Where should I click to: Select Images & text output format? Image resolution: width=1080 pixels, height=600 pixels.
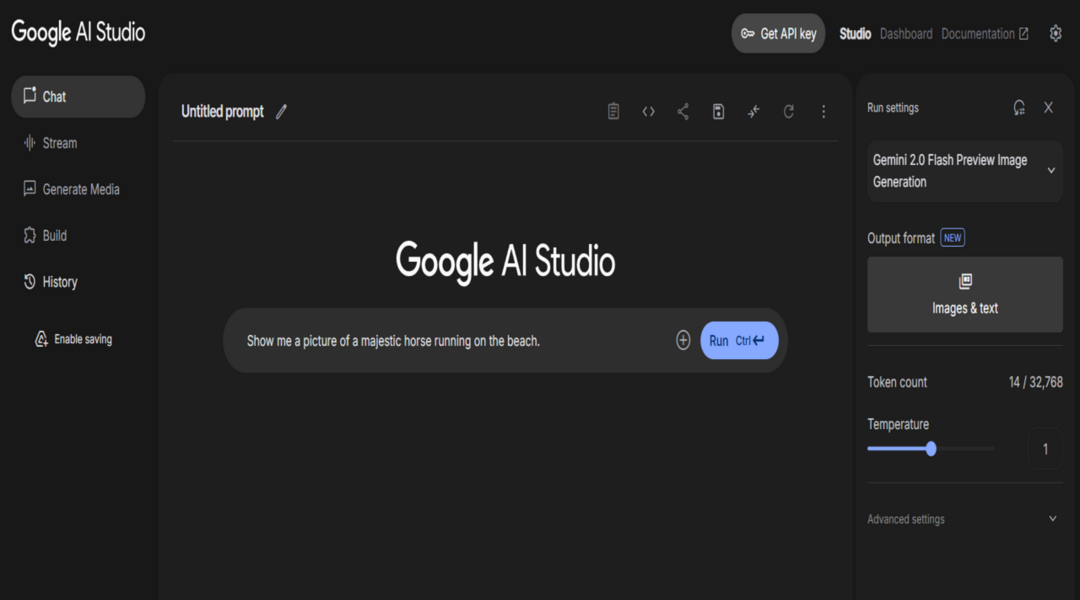tap(964, 294)
